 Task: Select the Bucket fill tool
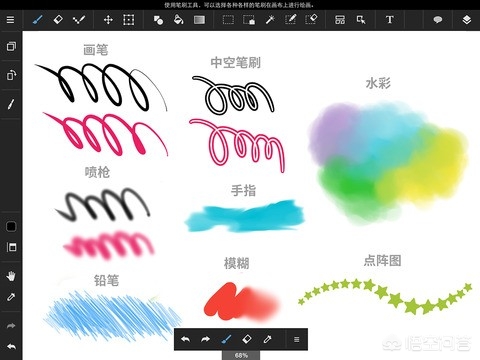[x=179, y=20]
